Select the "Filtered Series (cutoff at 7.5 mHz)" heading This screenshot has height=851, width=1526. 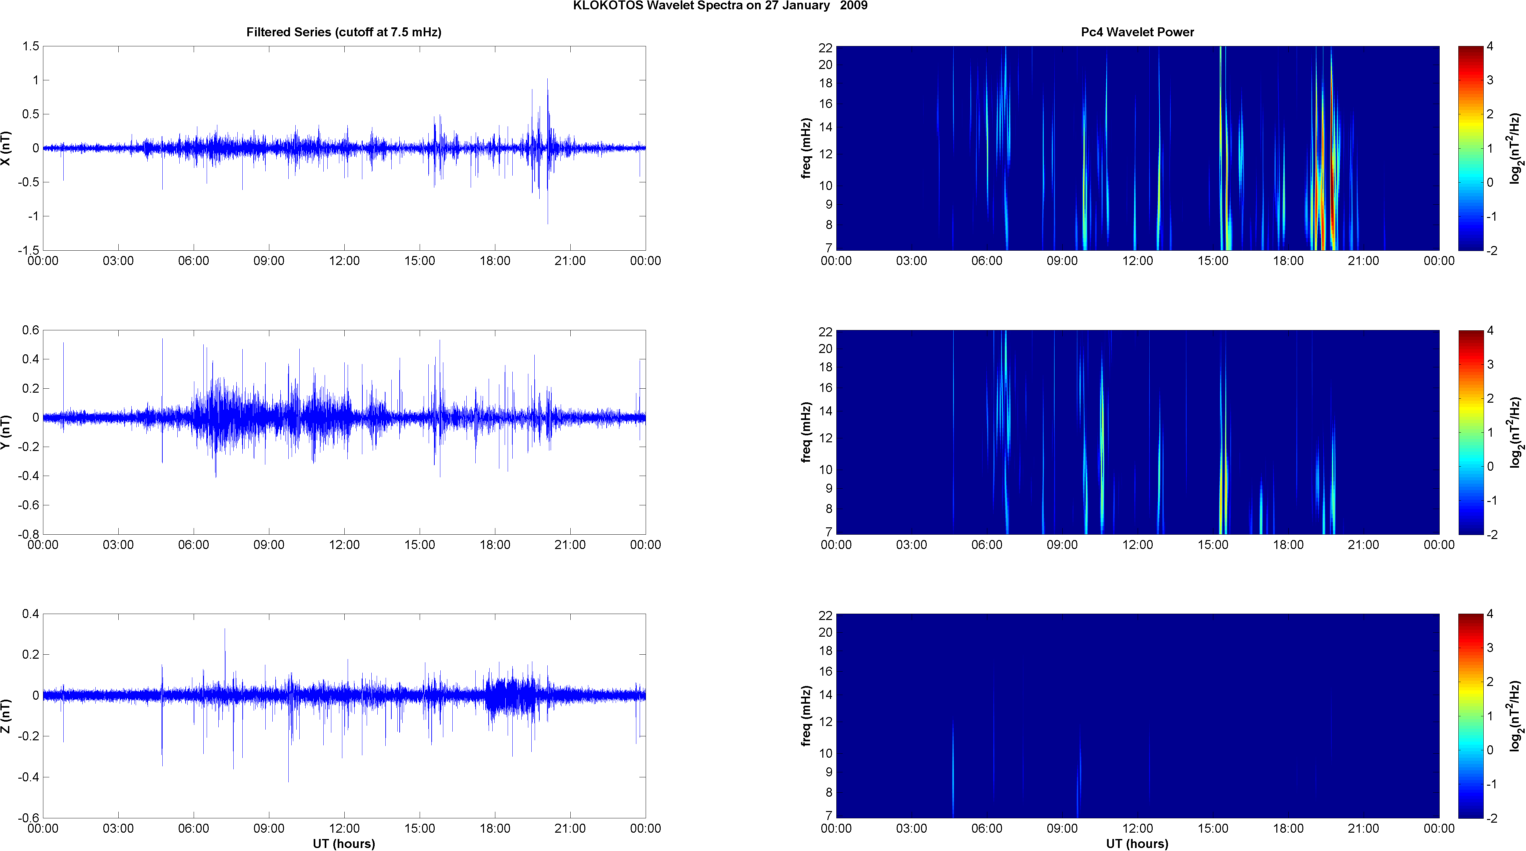[x=344, y=32]
